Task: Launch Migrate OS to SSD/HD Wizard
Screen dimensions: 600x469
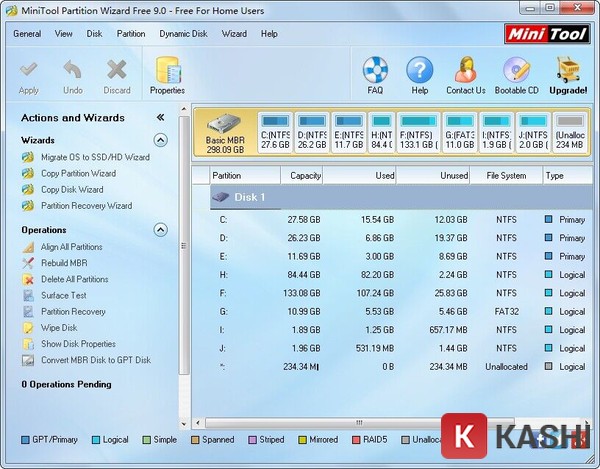Action: tap(95, 157)
